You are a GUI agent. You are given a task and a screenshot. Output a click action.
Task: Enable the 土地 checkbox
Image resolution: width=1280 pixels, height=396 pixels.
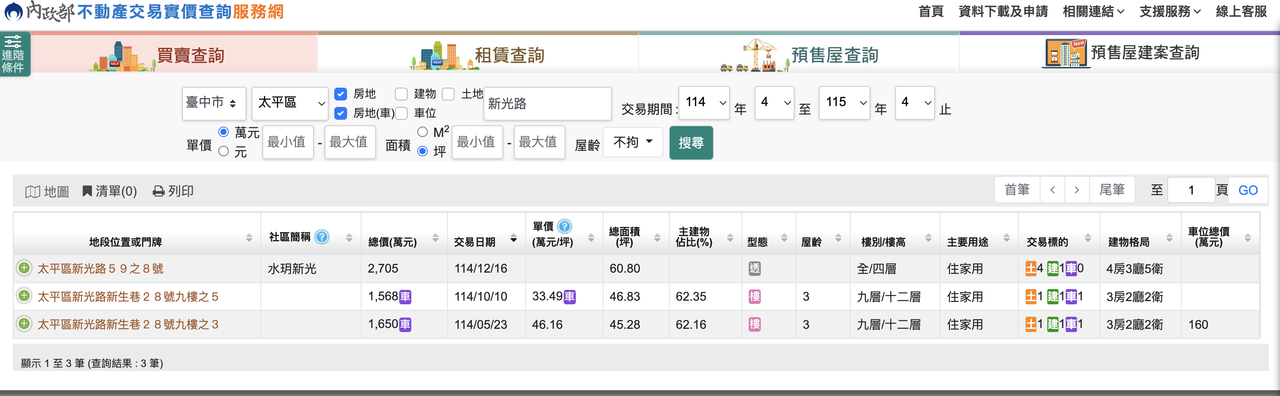click(449, 94)
